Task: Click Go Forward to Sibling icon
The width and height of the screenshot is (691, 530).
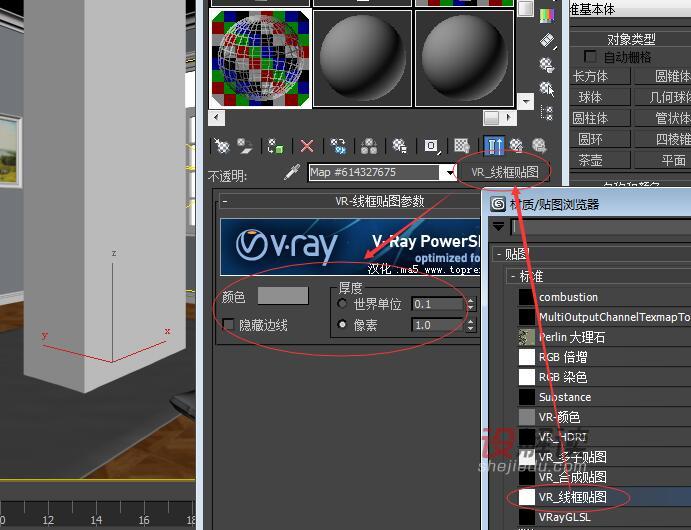Action: tap(539, 146)
